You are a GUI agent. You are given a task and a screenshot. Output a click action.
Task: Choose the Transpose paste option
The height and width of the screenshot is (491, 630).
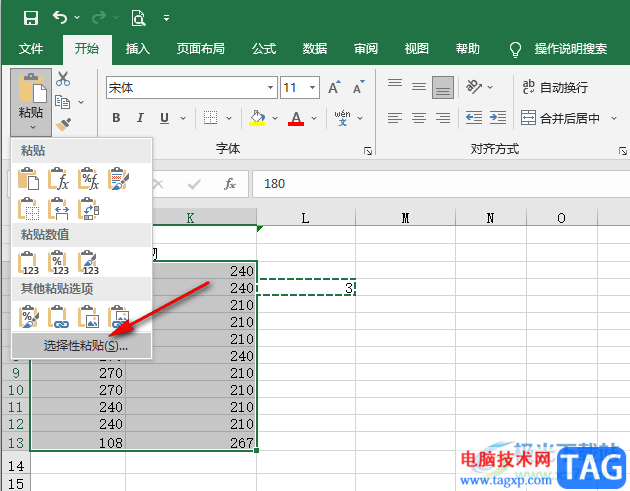pos(88,209)
